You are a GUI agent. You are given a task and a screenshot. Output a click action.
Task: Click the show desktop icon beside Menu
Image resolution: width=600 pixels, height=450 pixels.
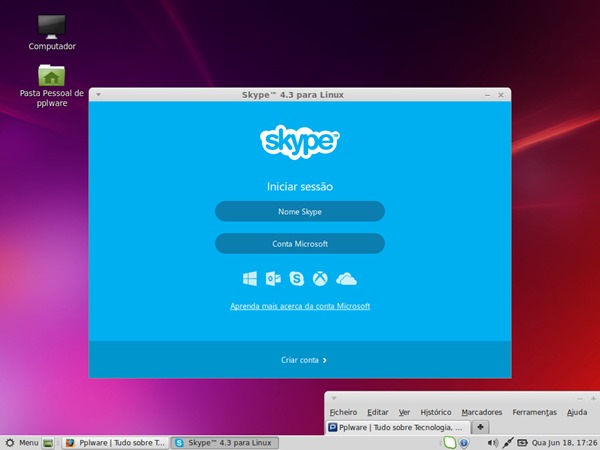48,443
